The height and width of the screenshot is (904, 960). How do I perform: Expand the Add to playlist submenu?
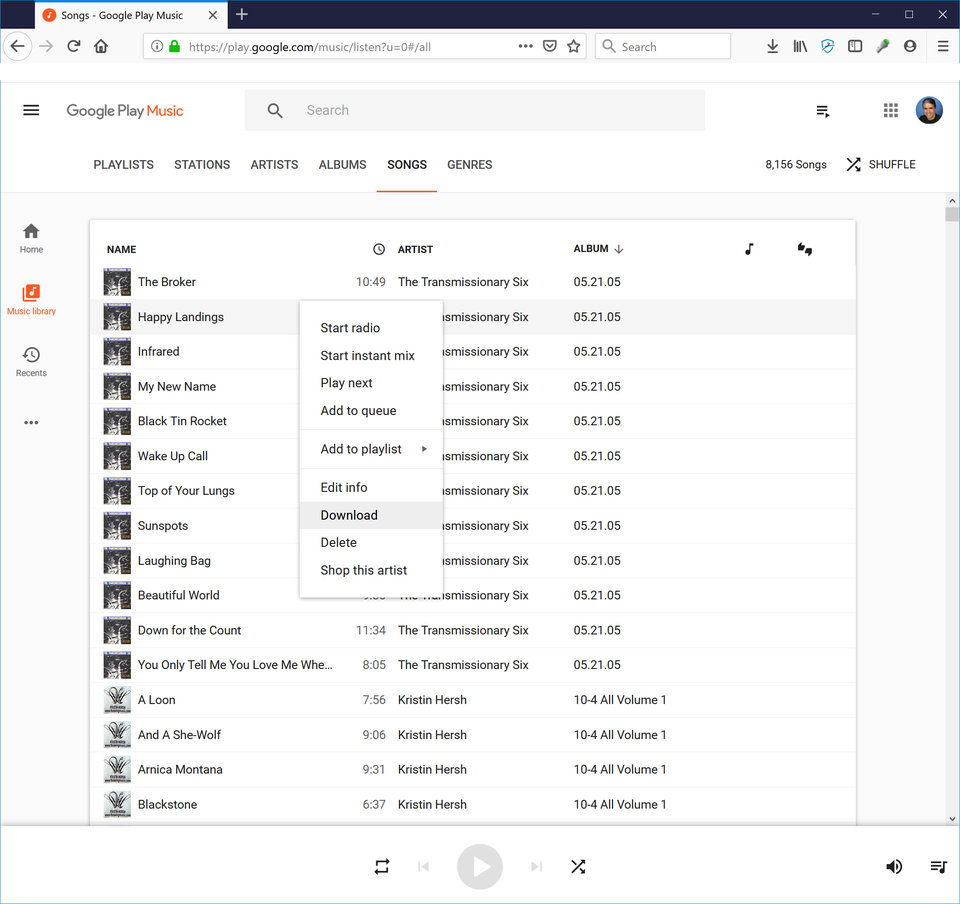click(x=371, y=449)
